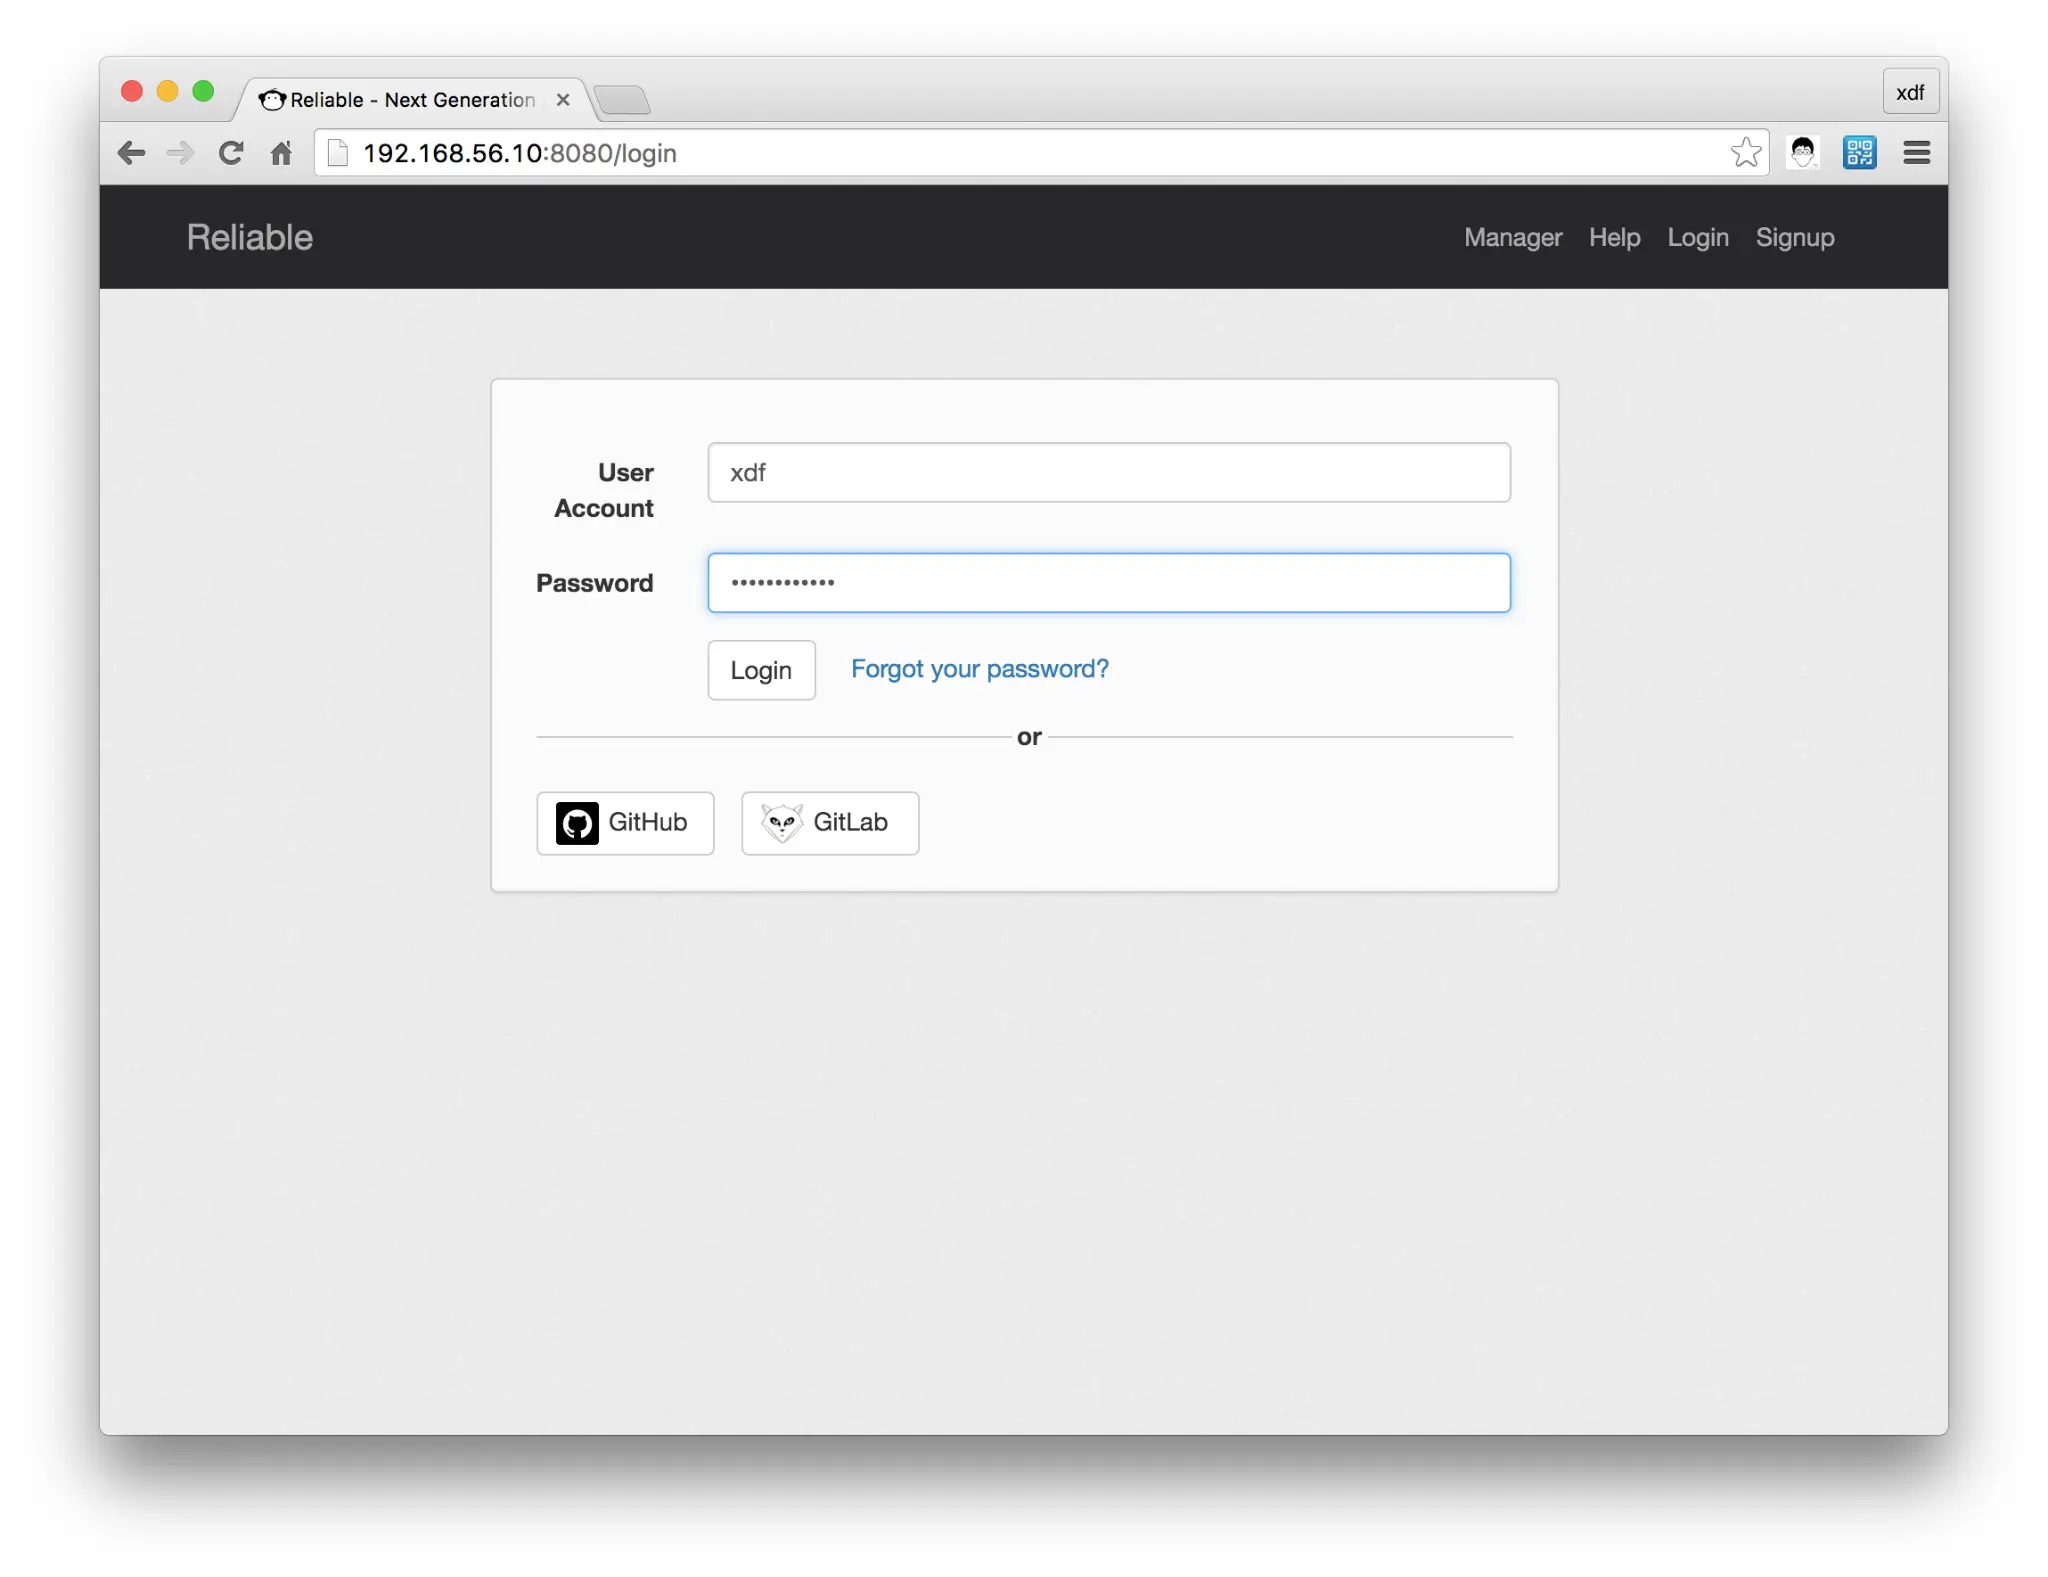2048x1577 pixels.
Task: Click the Help item in the navigation bar
Action: [1614, 237]
